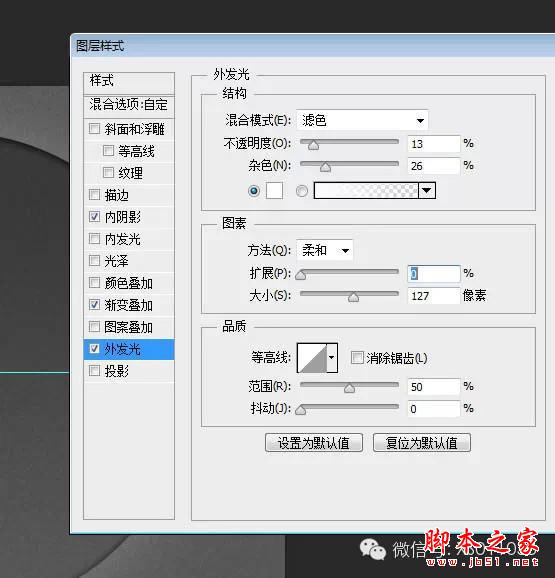Open the 混合模式 滤色 dropdown
This screenshot has height=578, width=555.
tap(362, 120)
